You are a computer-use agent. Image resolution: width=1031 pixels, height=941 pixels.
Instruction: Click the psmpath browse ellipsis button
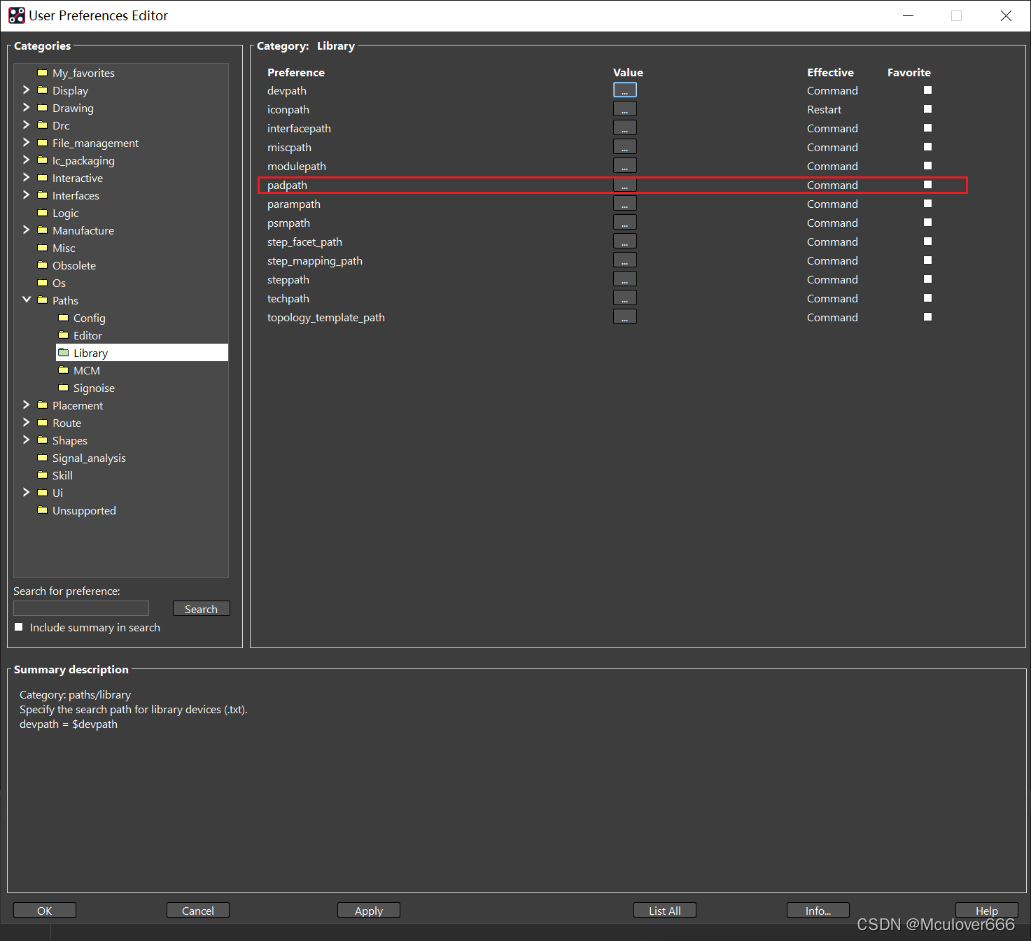(x=624, y=223)
